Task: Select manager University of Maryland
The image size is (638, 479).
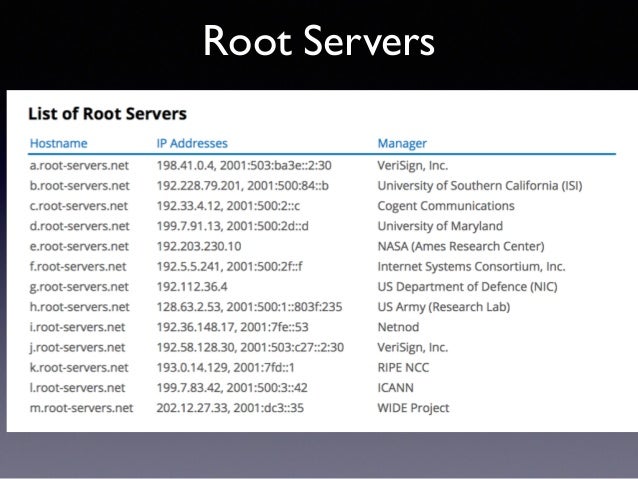Action: click(440, 226)
